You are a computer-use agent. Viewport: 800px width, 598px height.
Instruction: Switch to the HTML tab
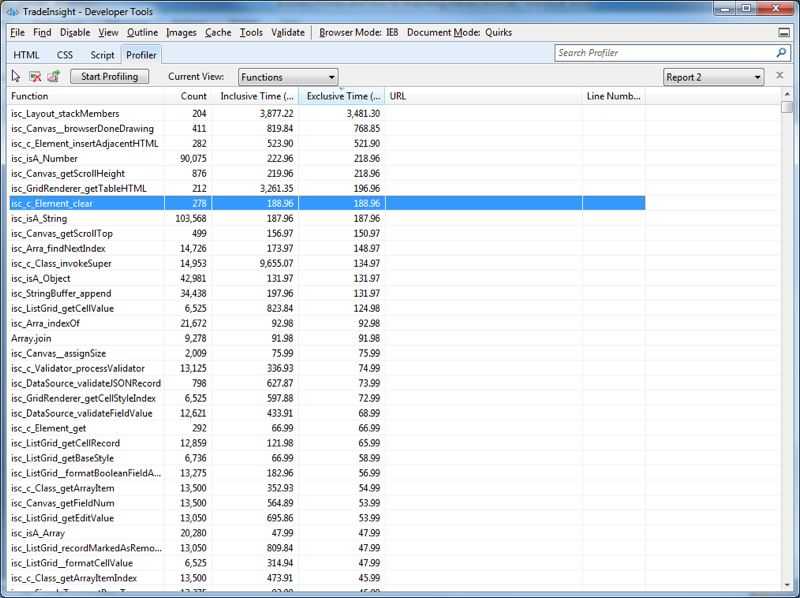27,54
